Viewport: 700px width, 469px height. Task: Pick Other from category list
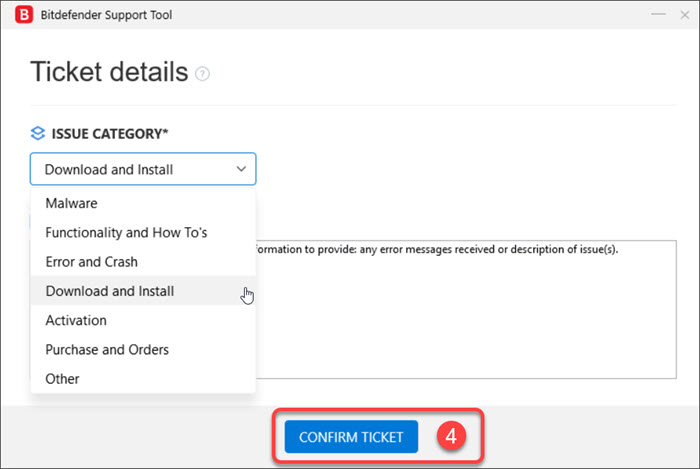143,379
